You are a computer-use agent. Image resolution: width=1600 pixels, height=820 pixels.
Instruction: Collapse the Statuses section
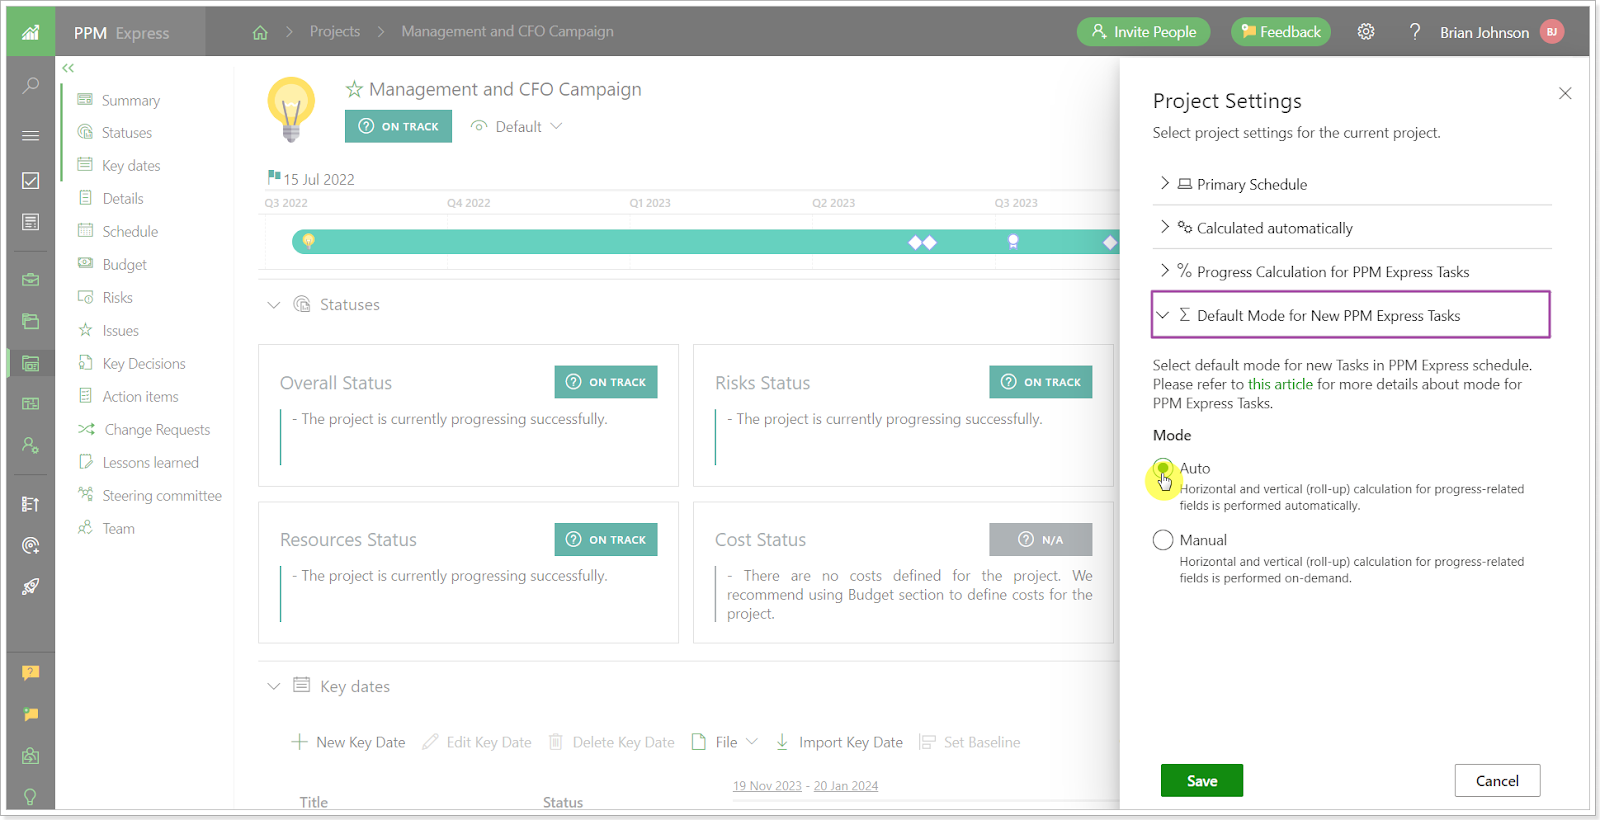point(273,305)
